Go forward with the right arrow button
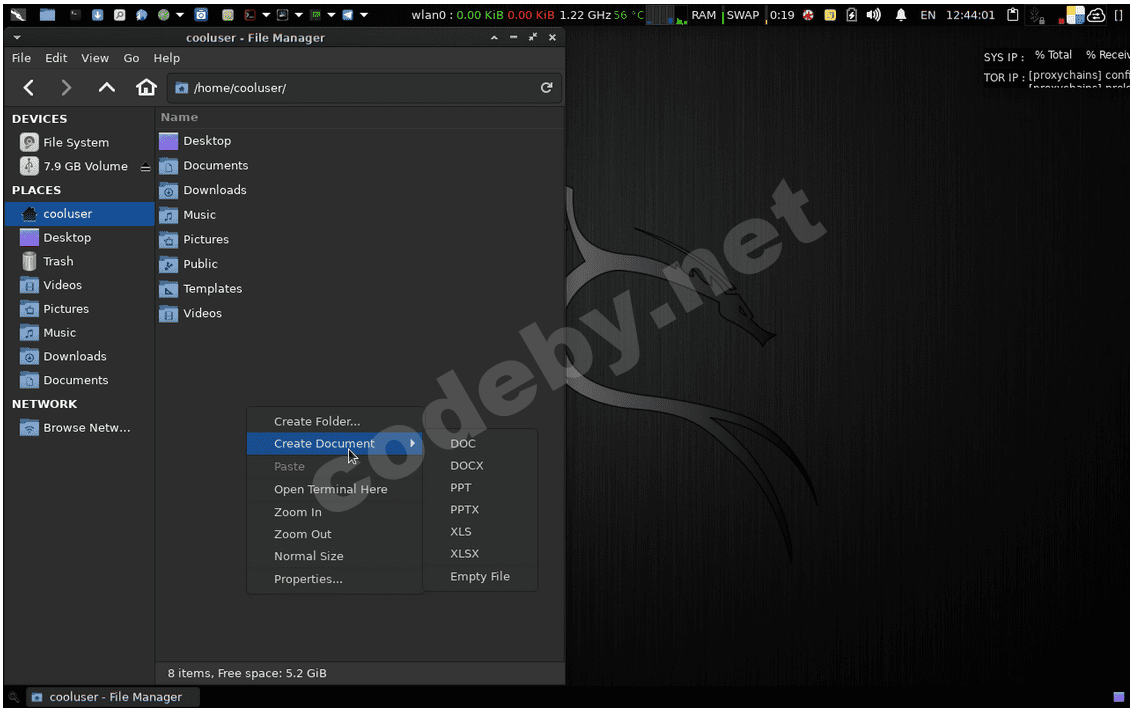 pos(66,88)
